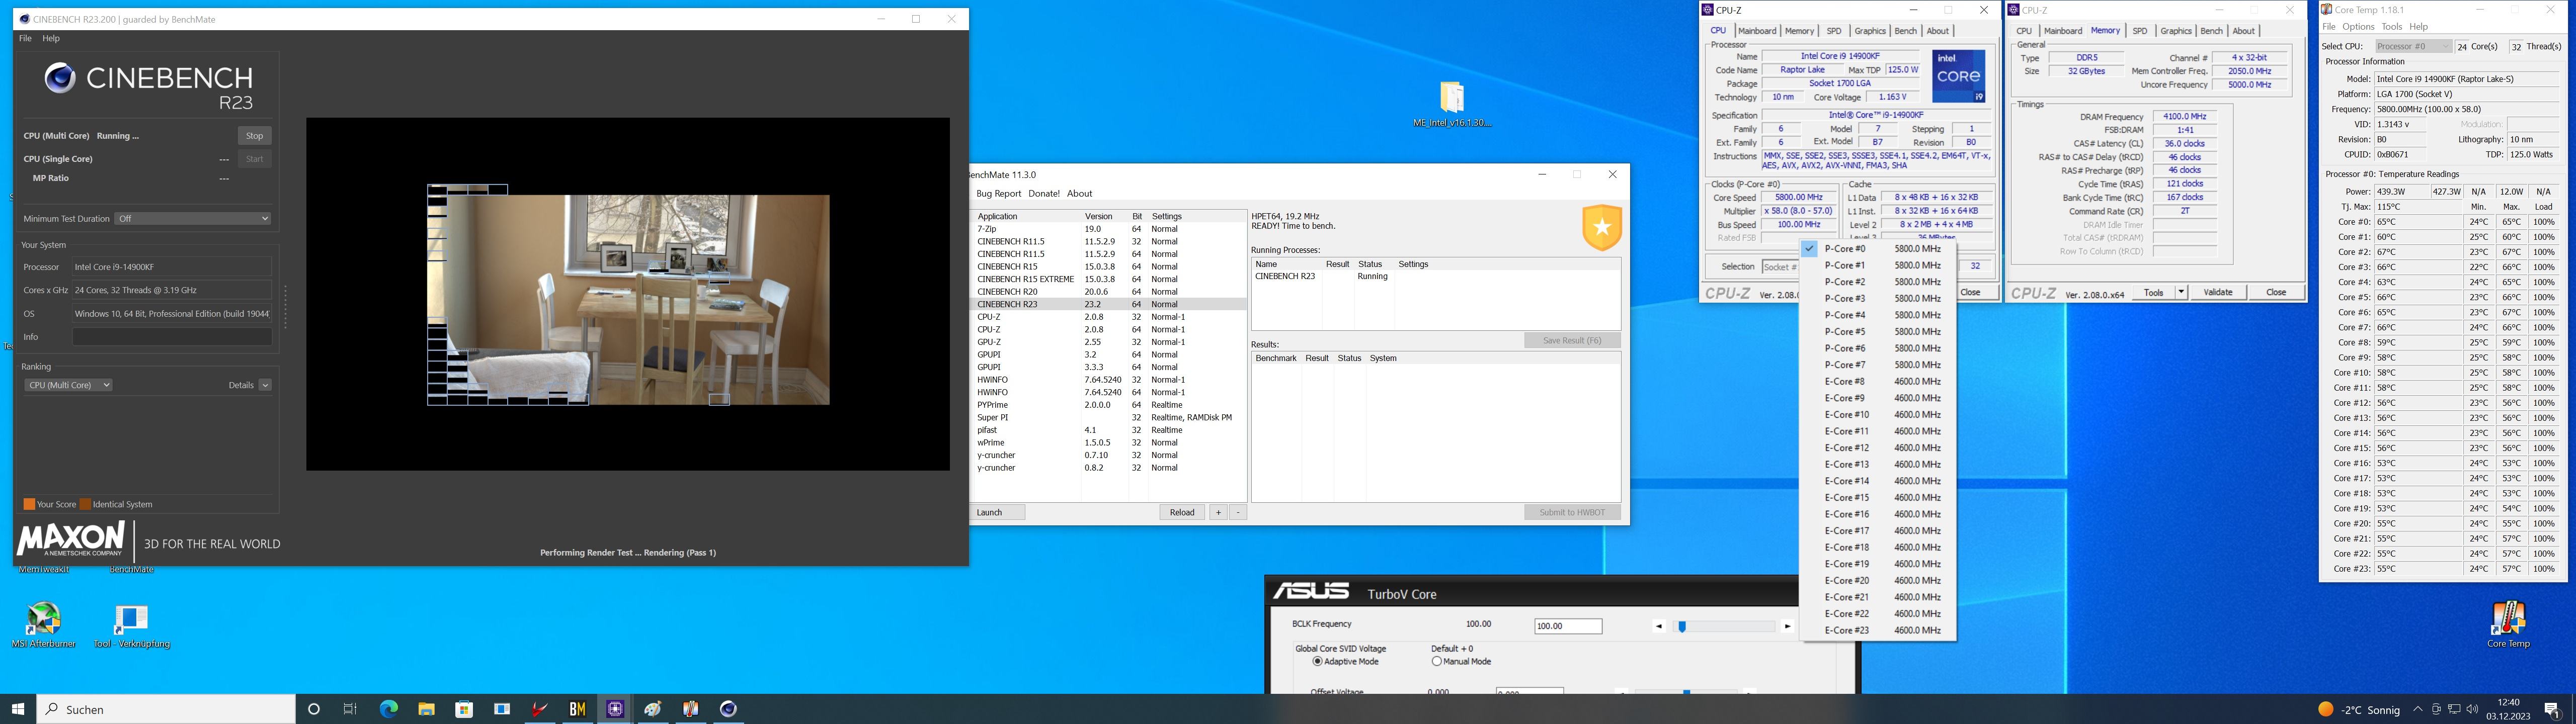Switch to SPD tab in right CPU-Z
Screen dimensions: 2576x724
click(2140, 31)
